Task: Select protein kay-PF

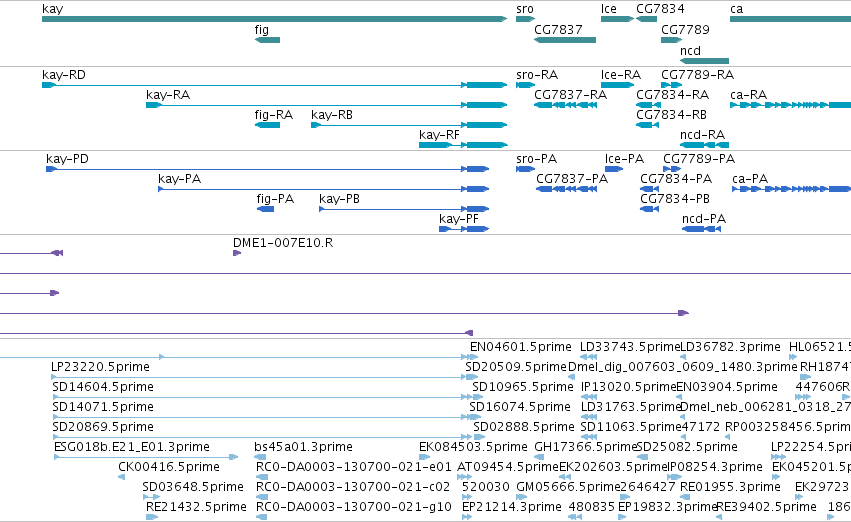Action: pyautogui.click(x=464, y=229)
